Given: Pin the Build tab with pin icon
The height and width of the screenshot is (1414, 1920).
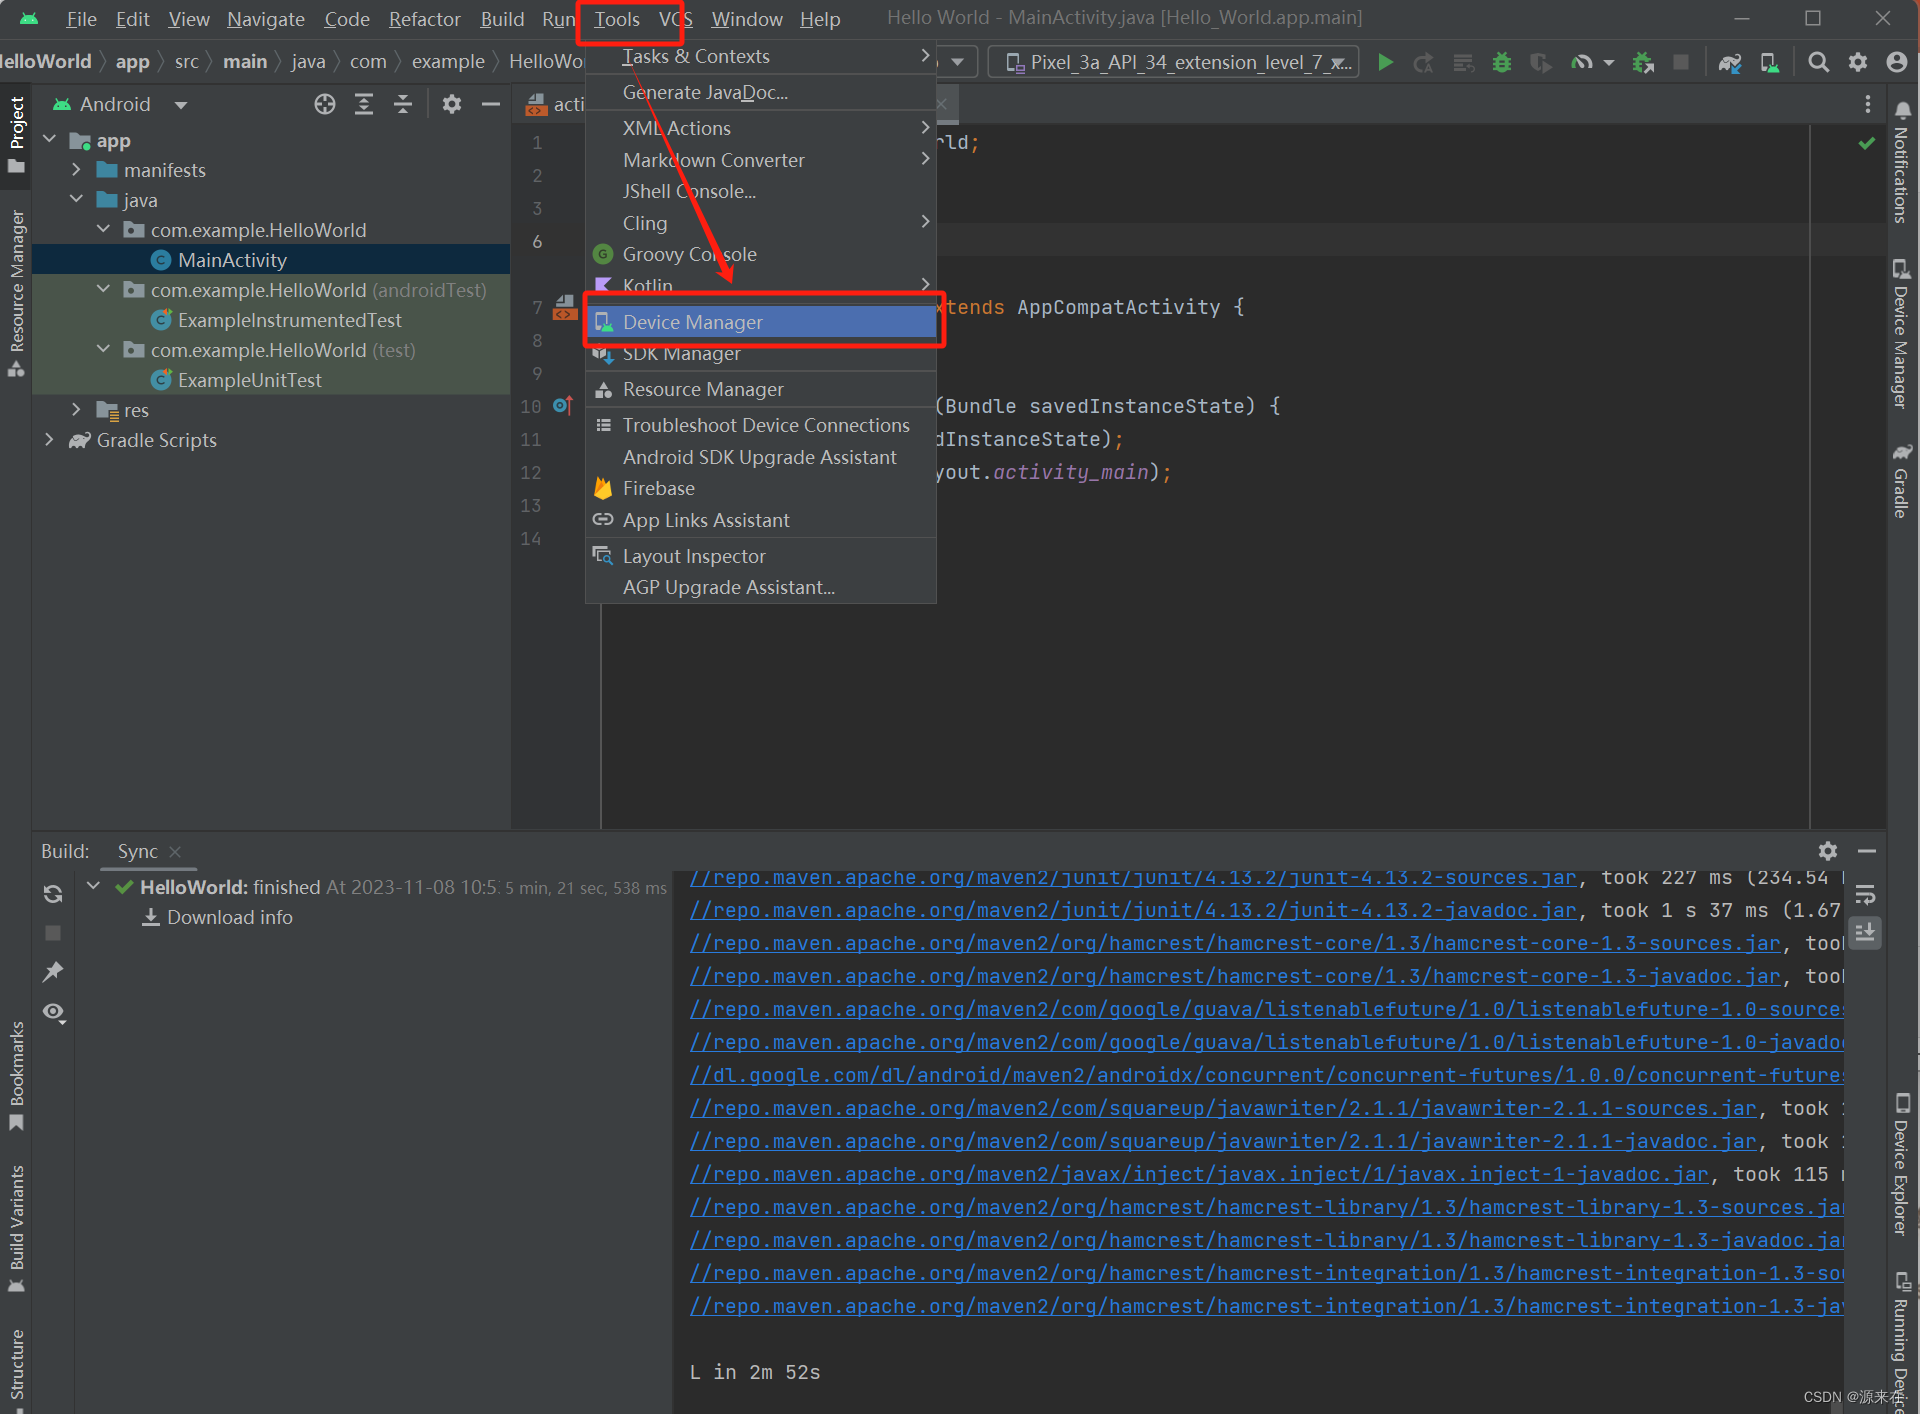Looking at the screenshot, I should pyautogui.click(x=53, y=971).
